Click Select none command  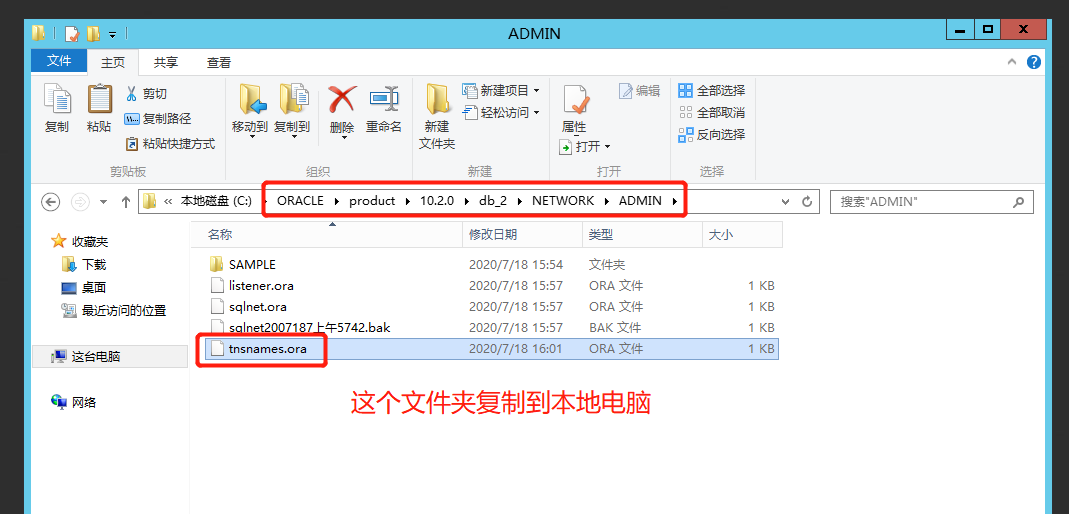point(712,112)
